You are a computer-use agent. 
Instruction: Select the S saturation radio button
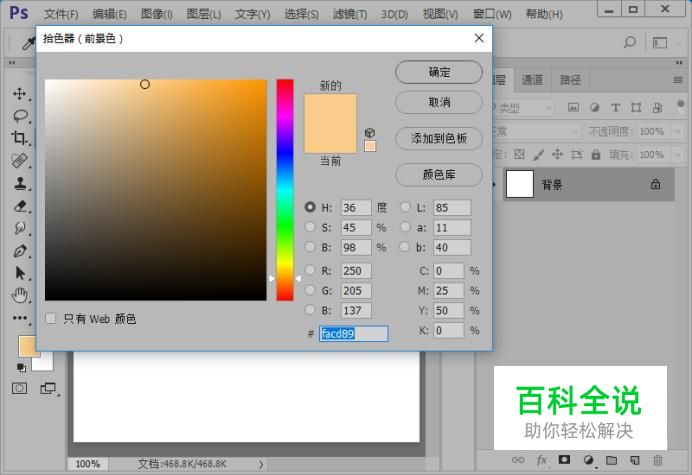pos(310,227)
